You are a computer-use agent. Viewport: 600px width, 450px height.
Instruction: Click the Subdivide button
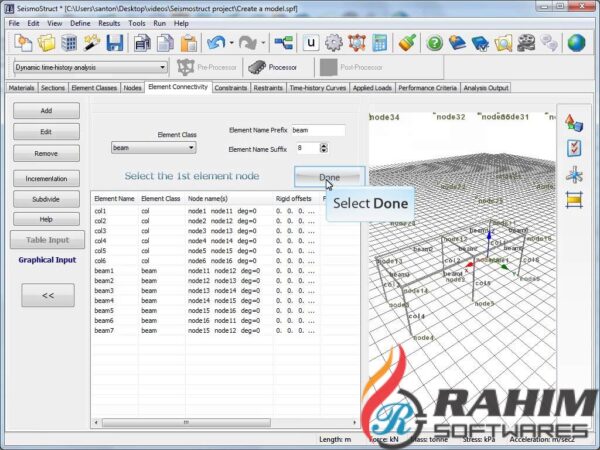pos(46,199)
